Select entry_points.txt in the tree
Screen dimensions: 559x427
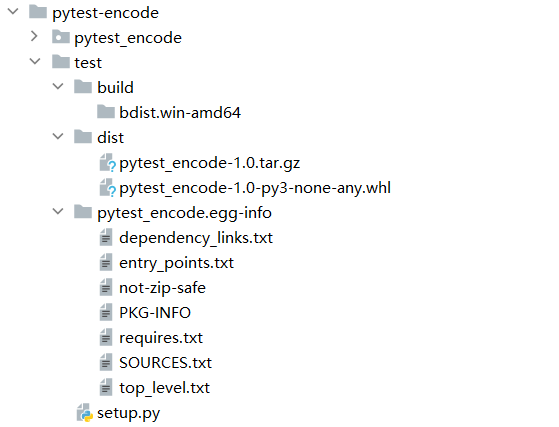coord(176,263)
